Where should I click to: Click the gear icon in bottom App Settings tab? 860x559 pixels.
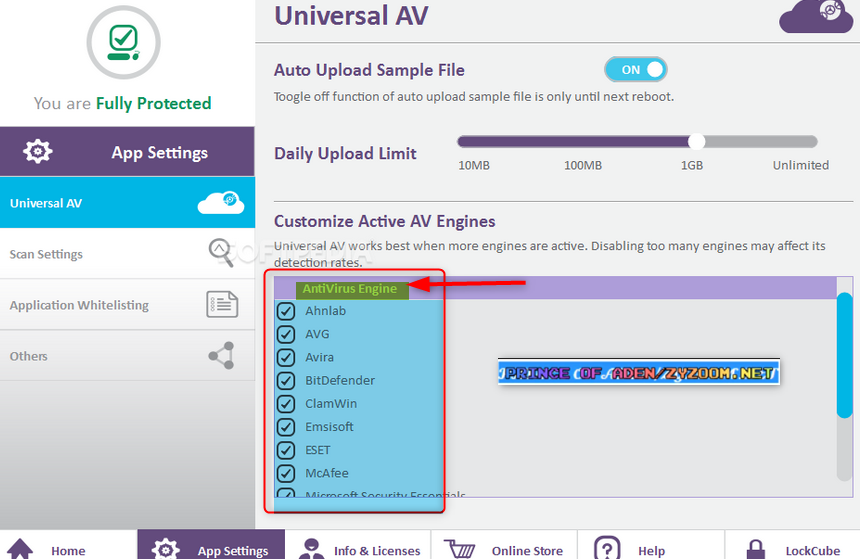166,549
